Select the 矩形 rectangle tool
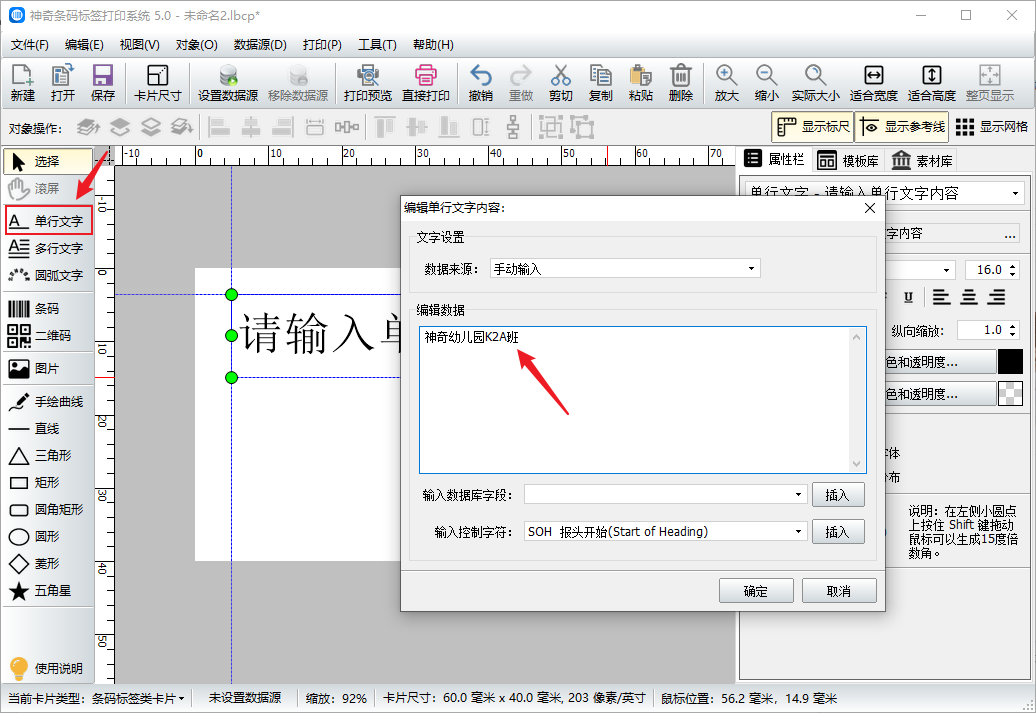Viewport: 1036px width, 713px height. click(x=49, y=482)
